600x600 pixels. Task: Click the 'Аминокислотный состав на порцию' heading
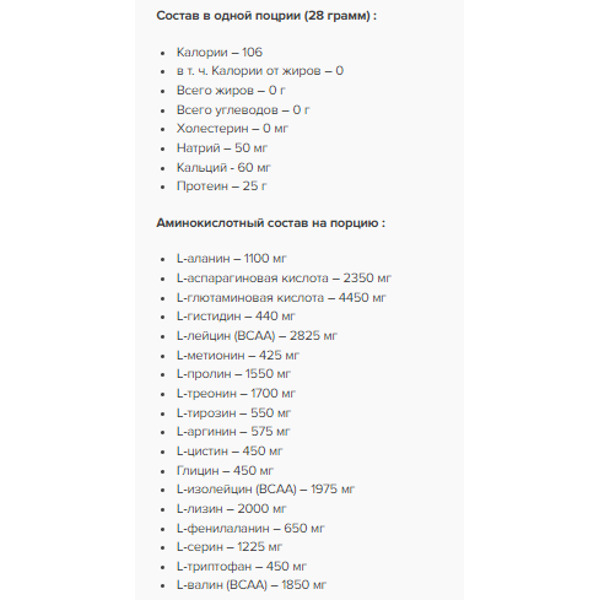[270, 223]
